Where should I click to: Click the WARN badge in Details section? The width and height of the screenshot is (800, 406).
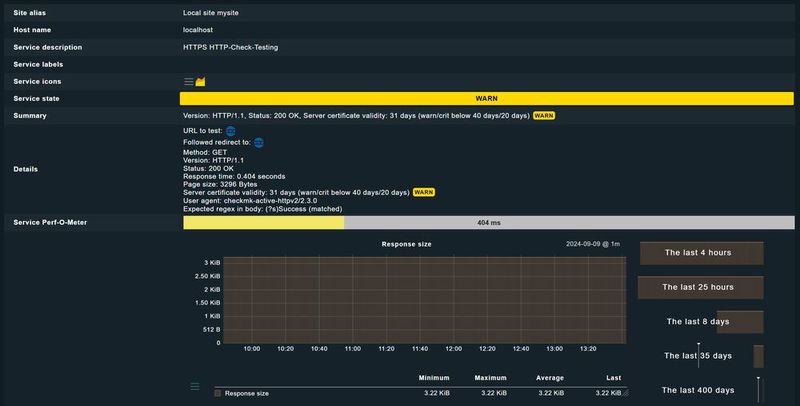click(x=424, y=192)
